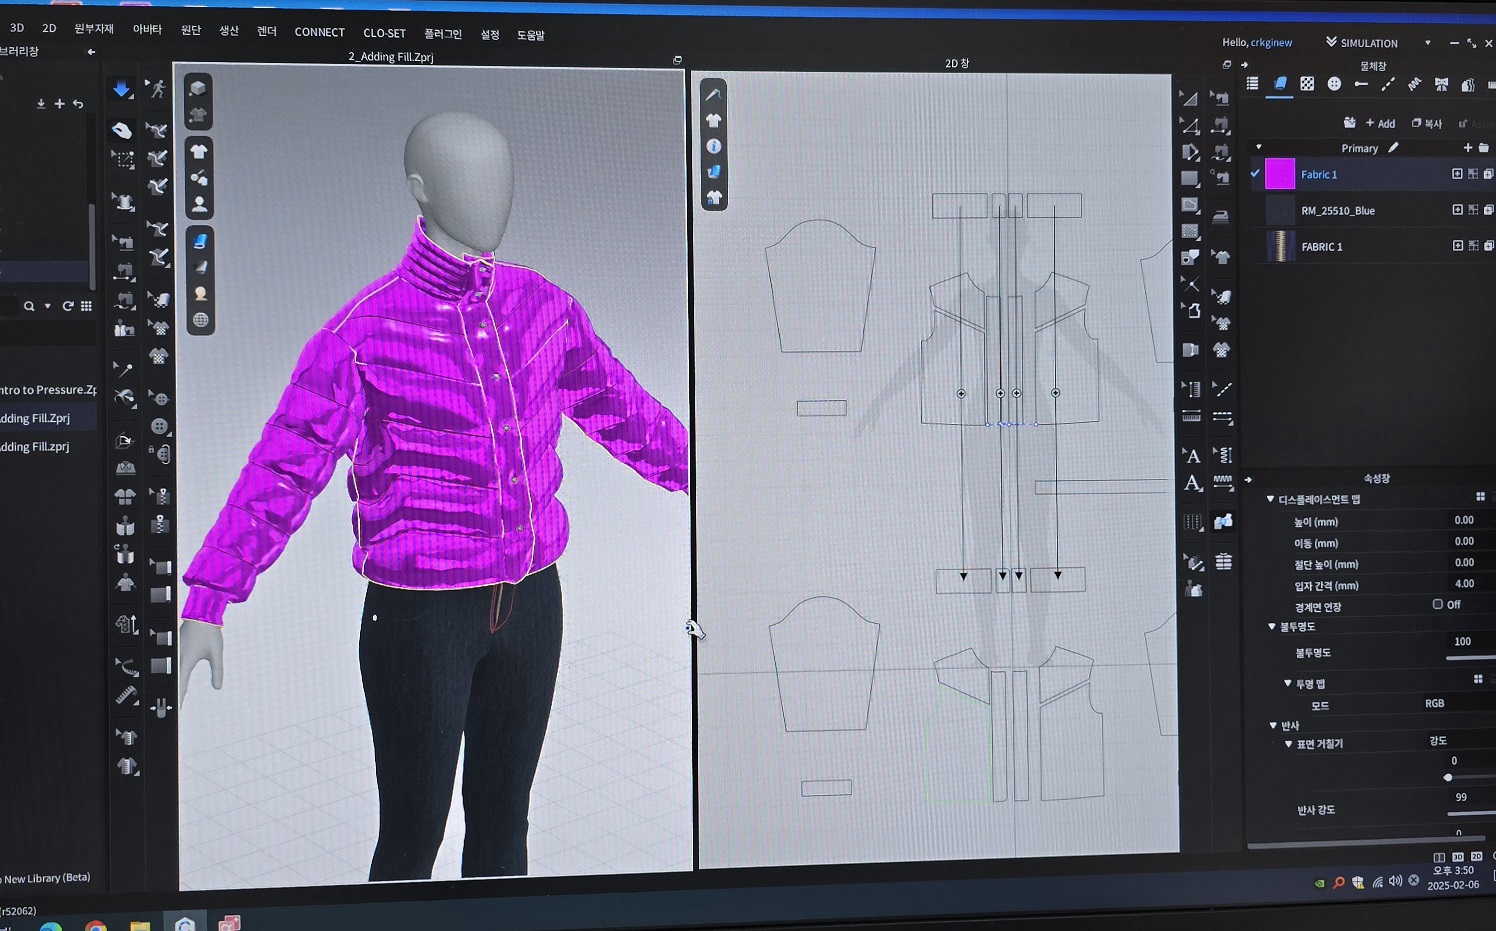The width and height of the screenshot is (1496, 931).
Task: Open the Button tab in Object Browser
Action: [1334, 84]
